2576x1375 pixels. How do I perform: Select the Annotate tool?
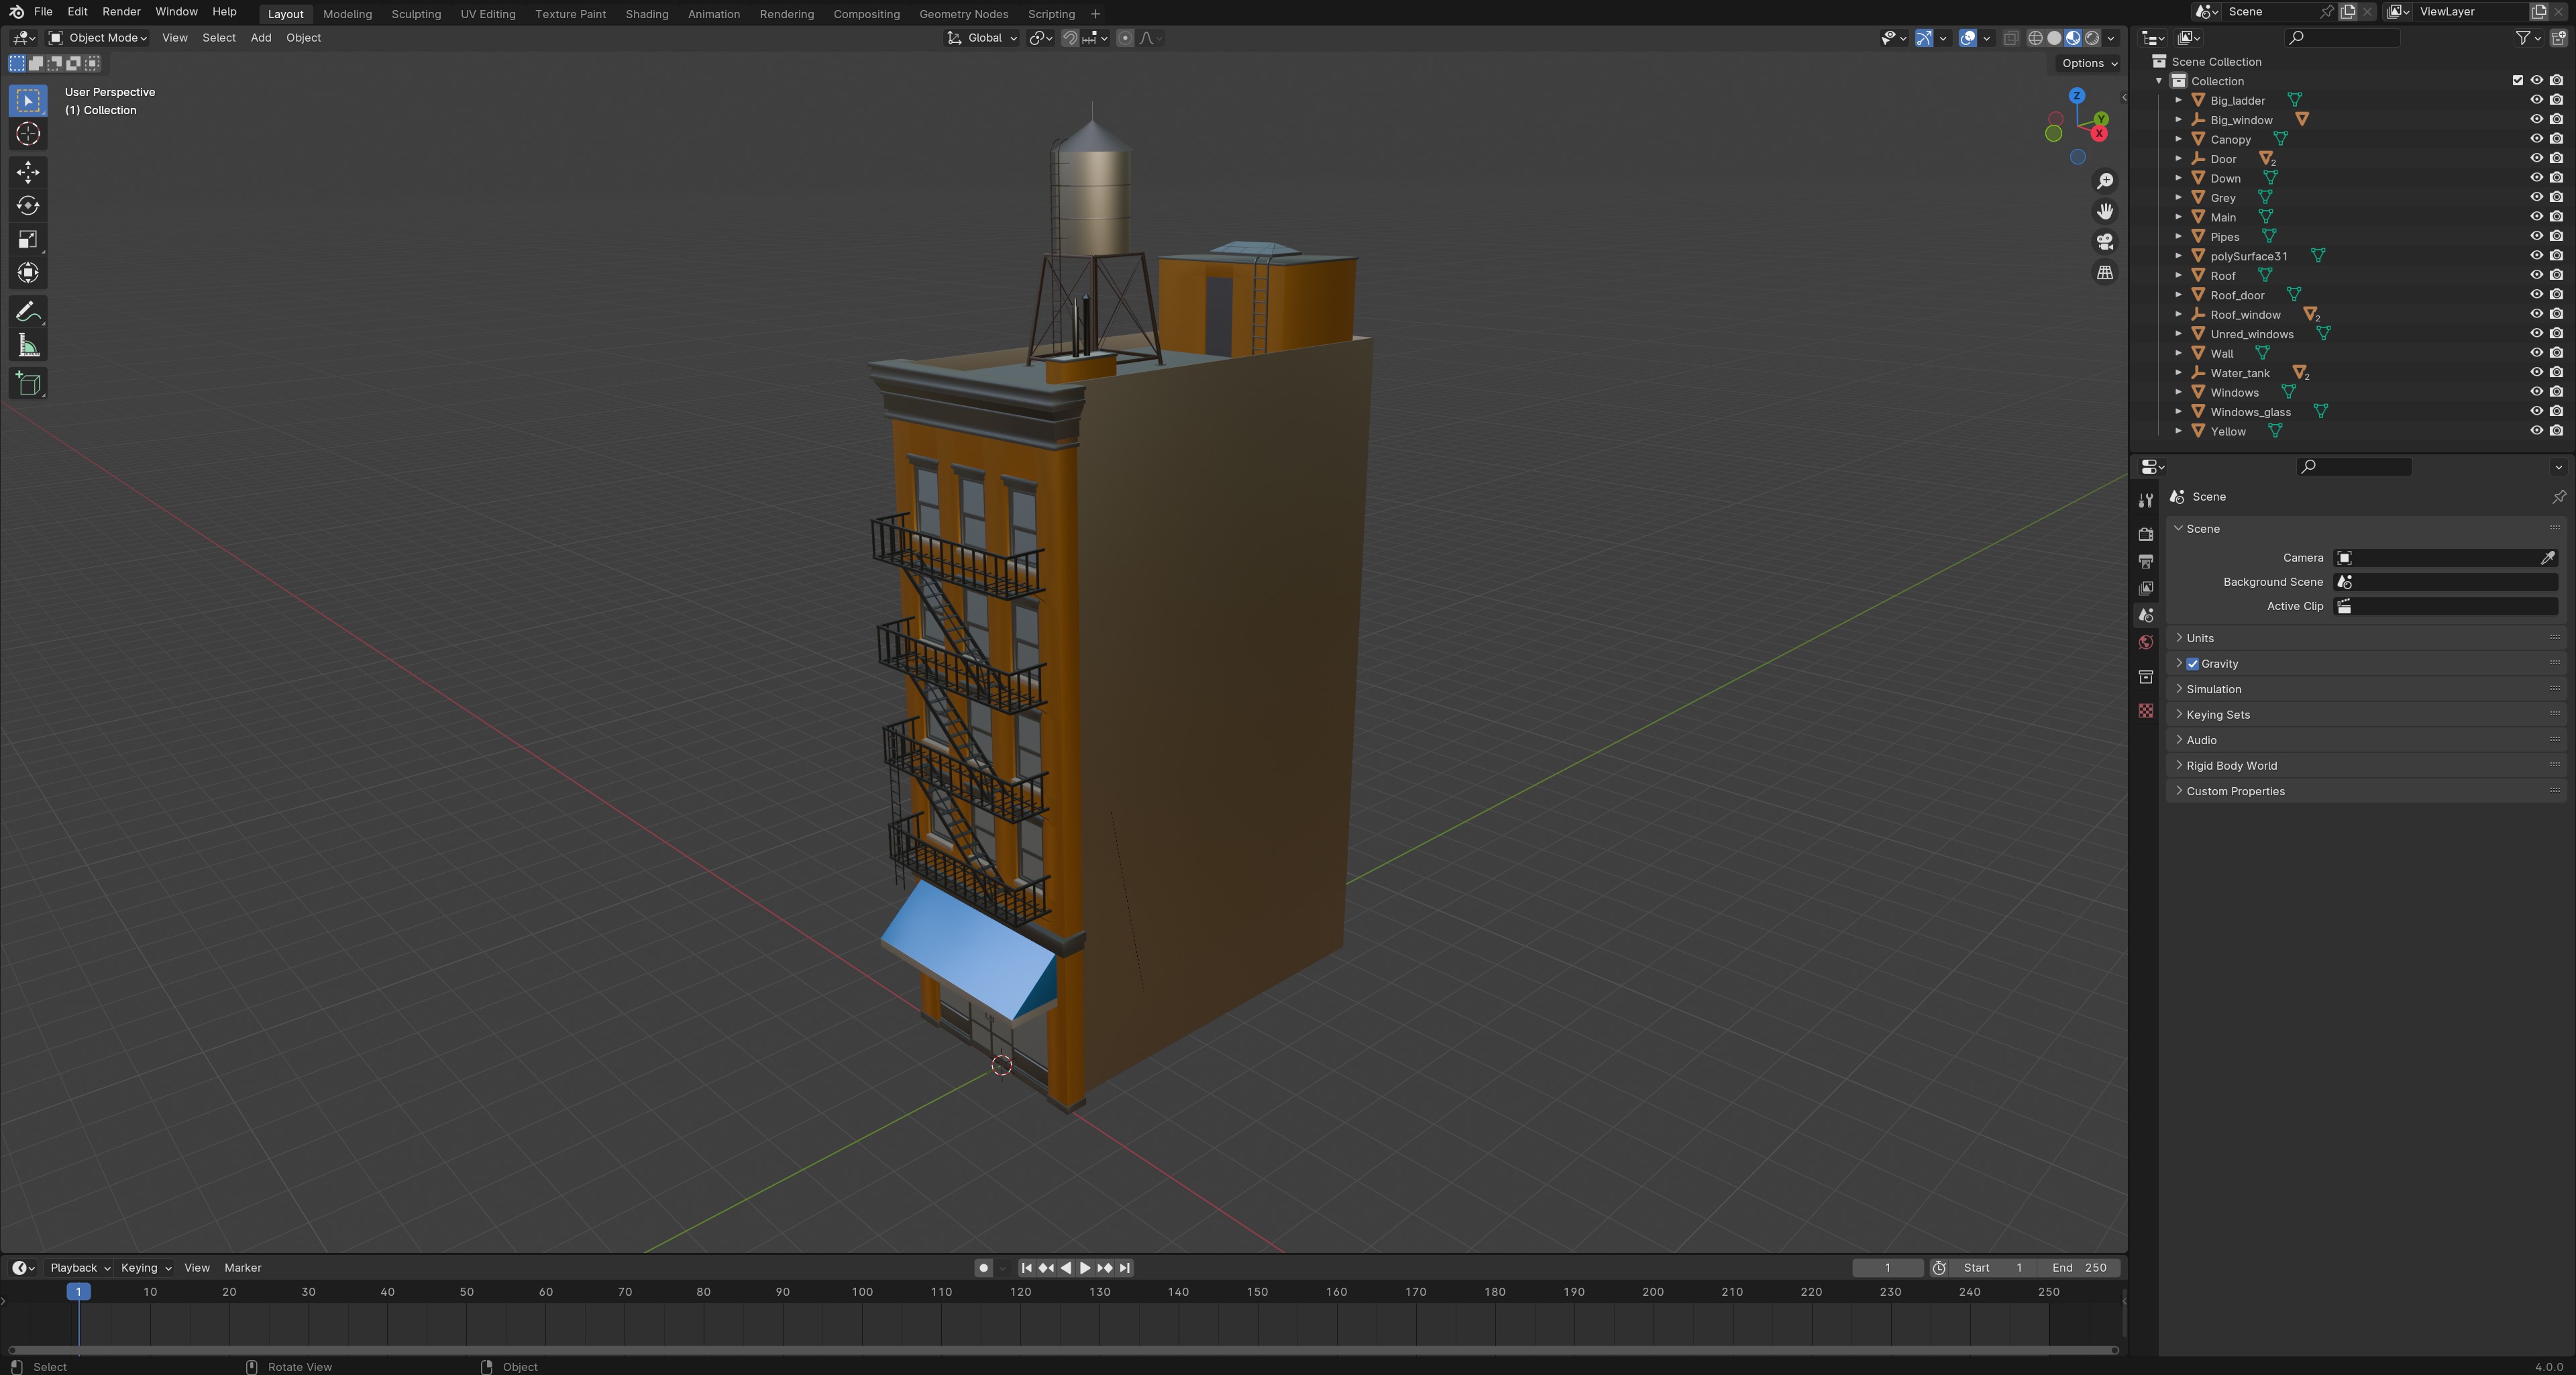(x=28, y=312)
